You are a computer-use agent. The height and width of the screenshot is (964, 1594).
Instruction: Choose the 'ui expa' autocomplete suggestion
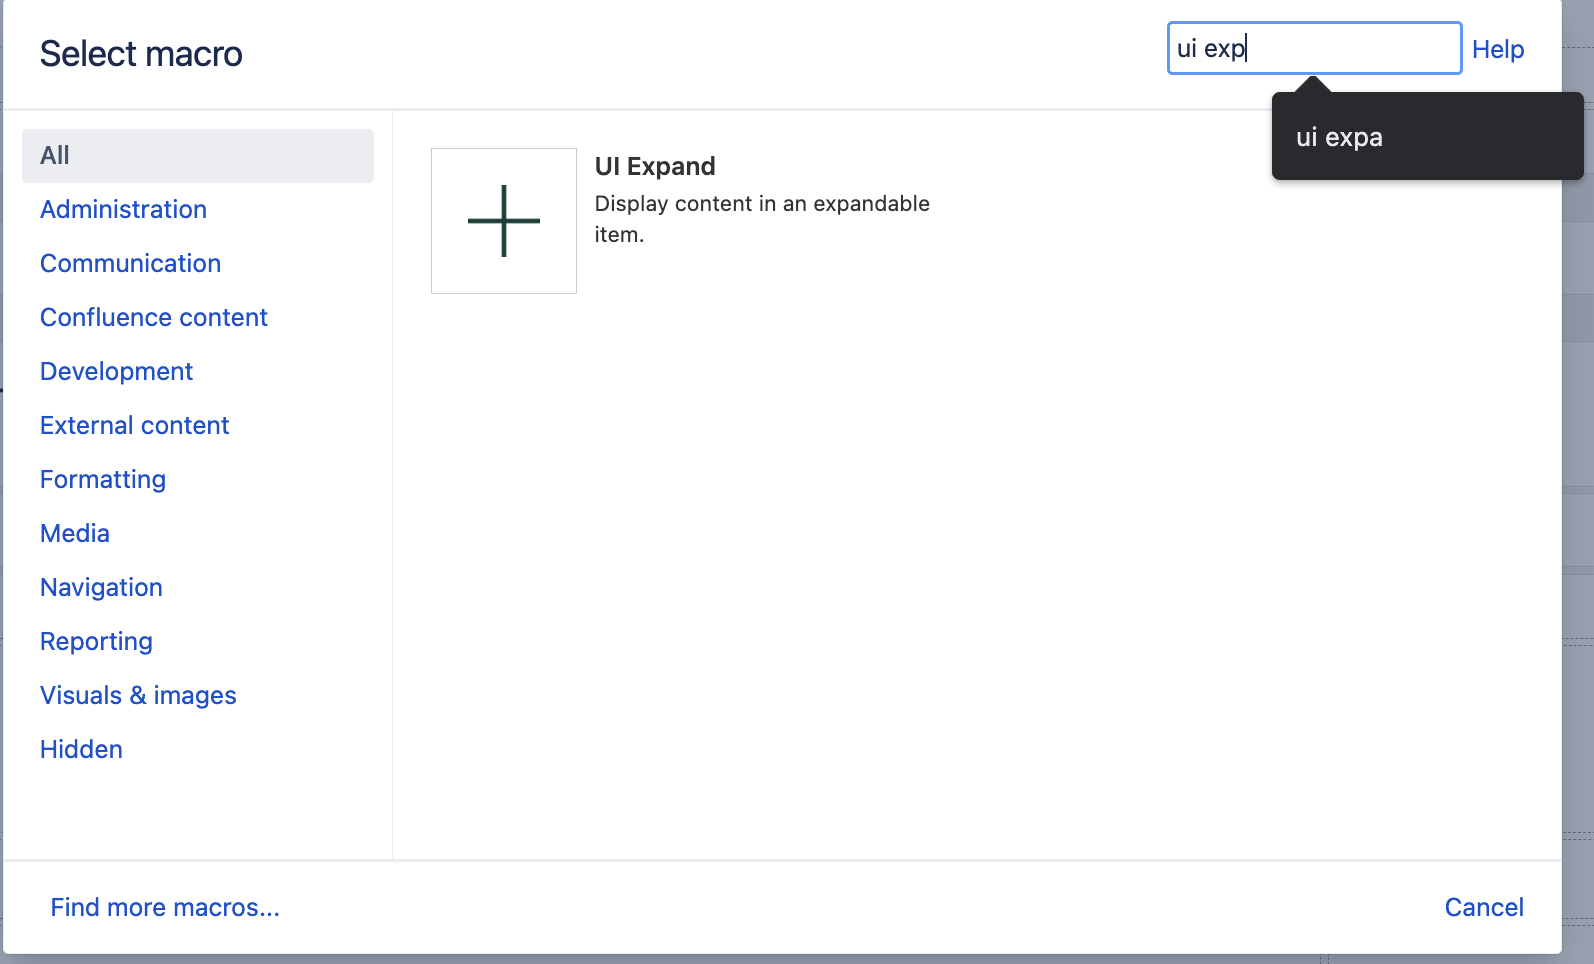click(x=1427, y=137)
